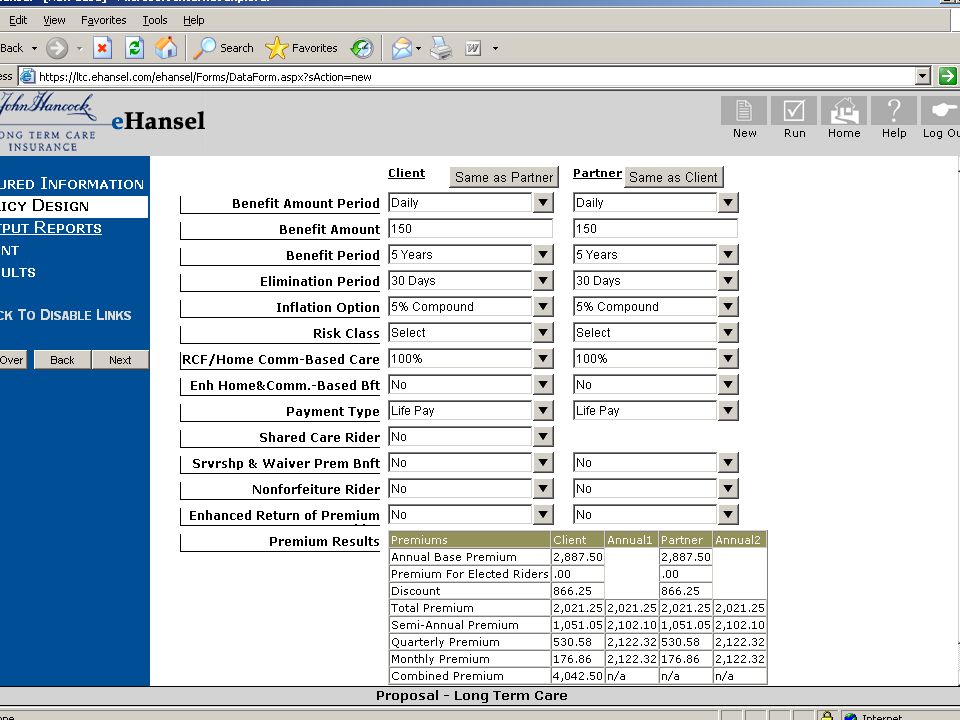Open the Help menu in the menu bar

[193, 20]
